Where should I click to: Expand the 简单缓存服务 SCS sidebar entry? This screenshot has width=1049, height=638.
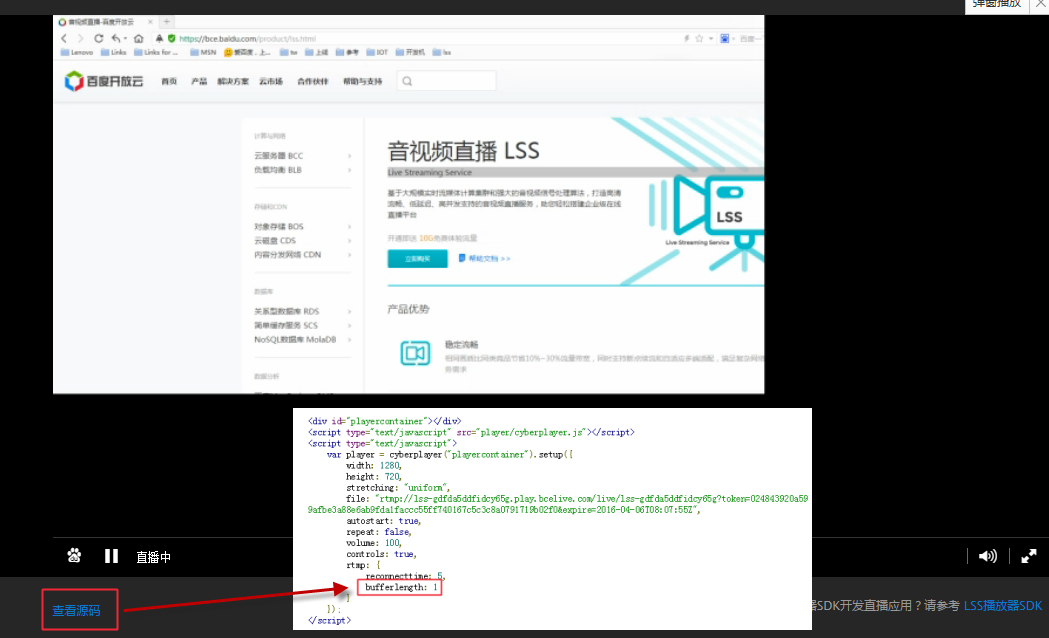click(302, 326)
